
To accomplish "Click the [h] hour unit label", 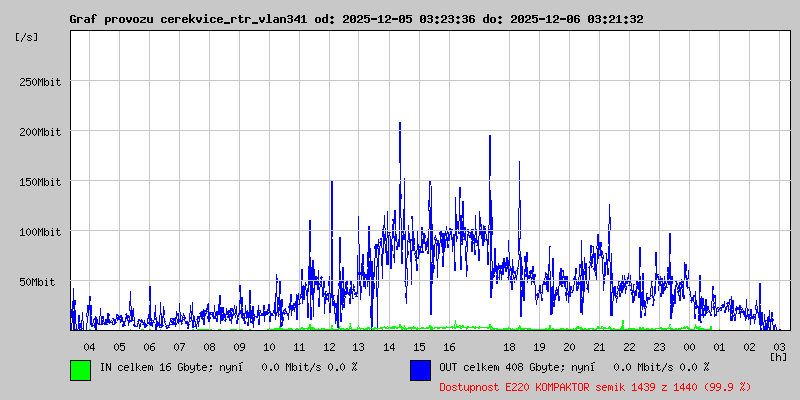I will coord(778,357).
